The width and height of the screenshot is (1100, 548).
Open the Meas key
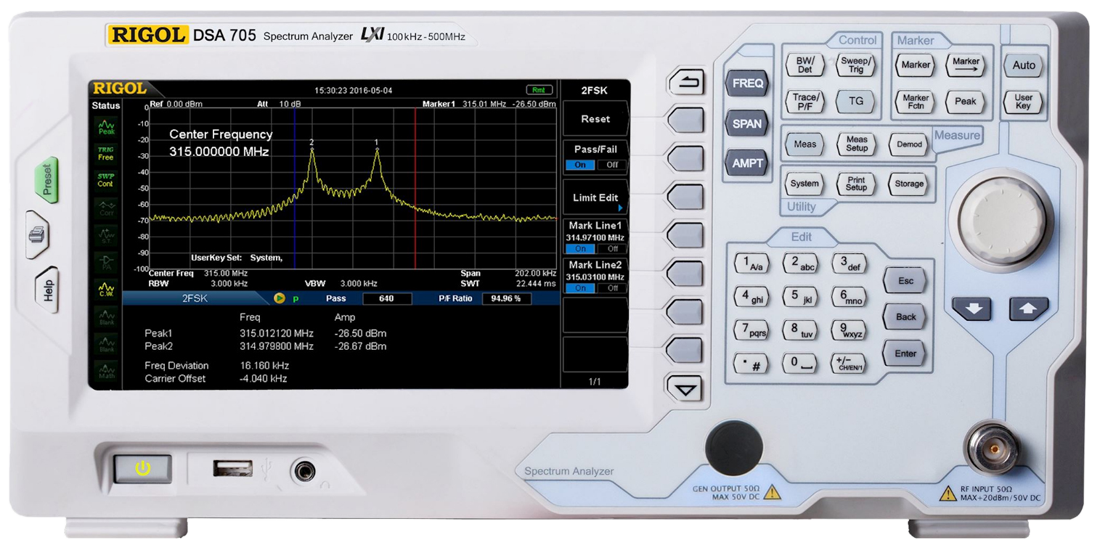click(x=805, y=145)
